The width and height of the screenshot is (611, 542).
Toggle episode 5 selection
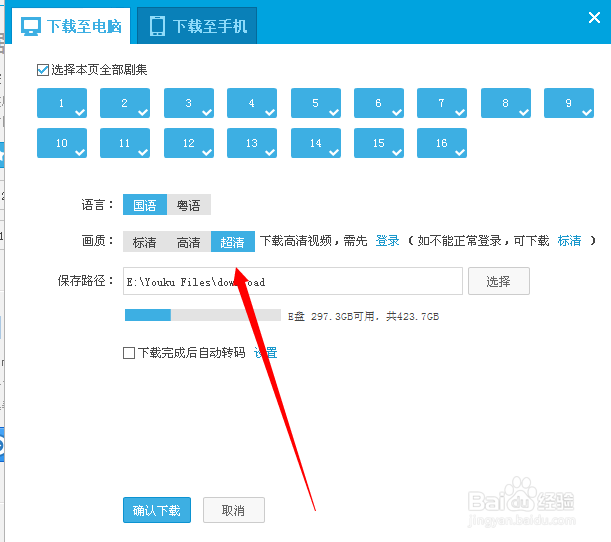click(x=316, y=103)
